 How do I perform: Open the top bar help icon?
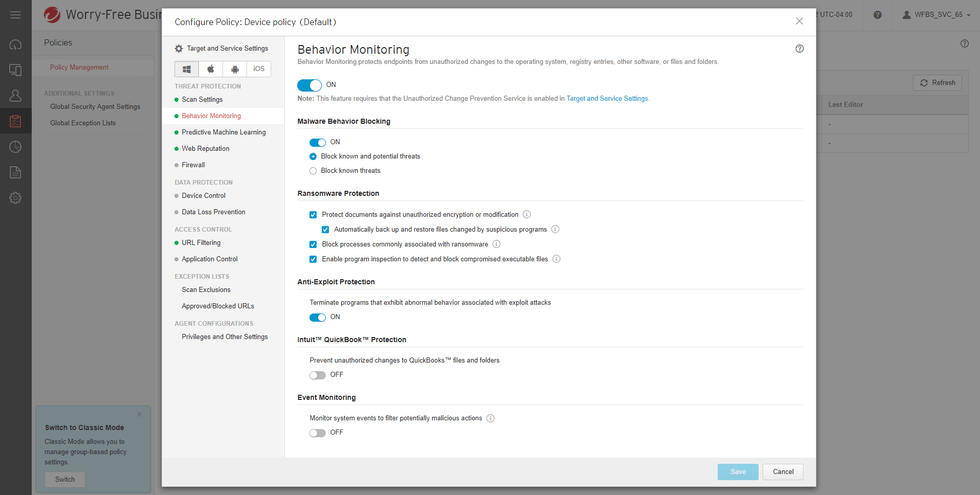point(878,15)
